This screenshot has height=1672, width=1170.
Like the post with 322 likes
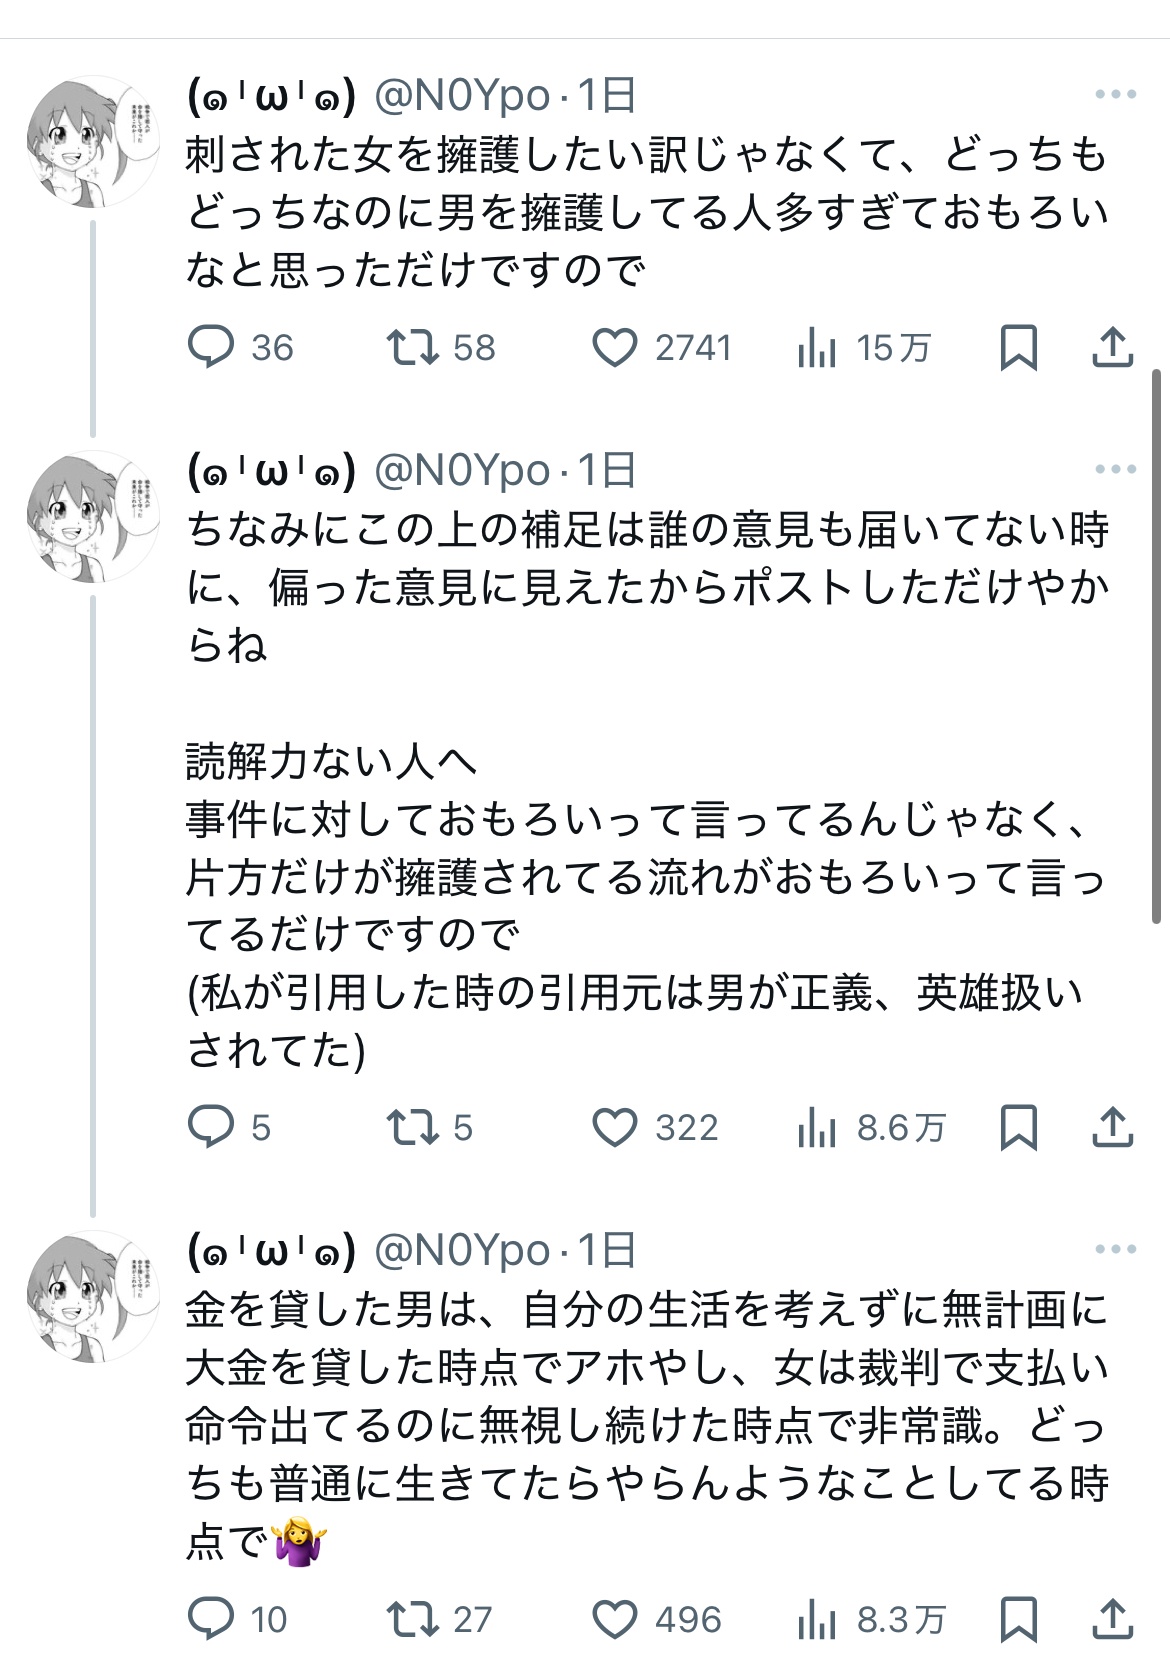[615, 1127]
